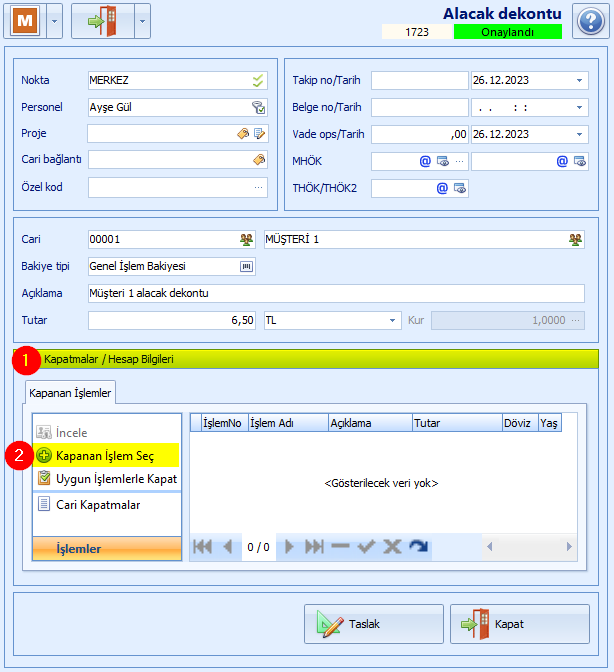
Task: Open the Takip tarih date dropdown
Action: [580, 80]
